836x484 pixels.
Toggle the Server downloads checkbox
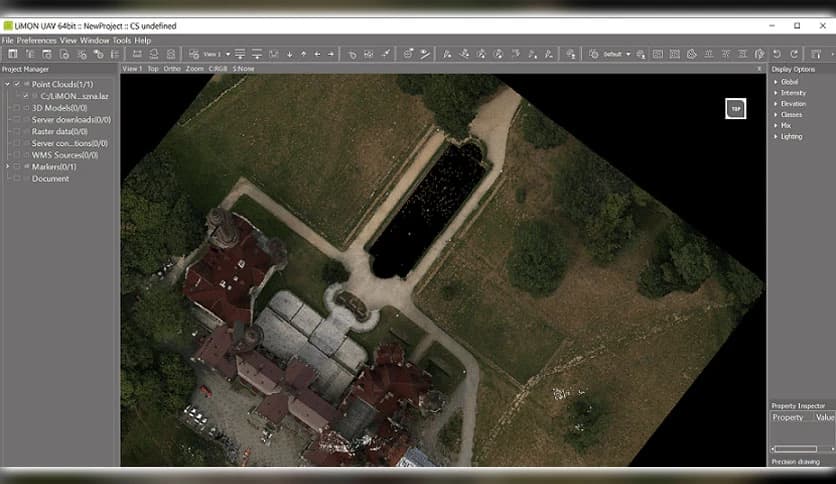17,119
